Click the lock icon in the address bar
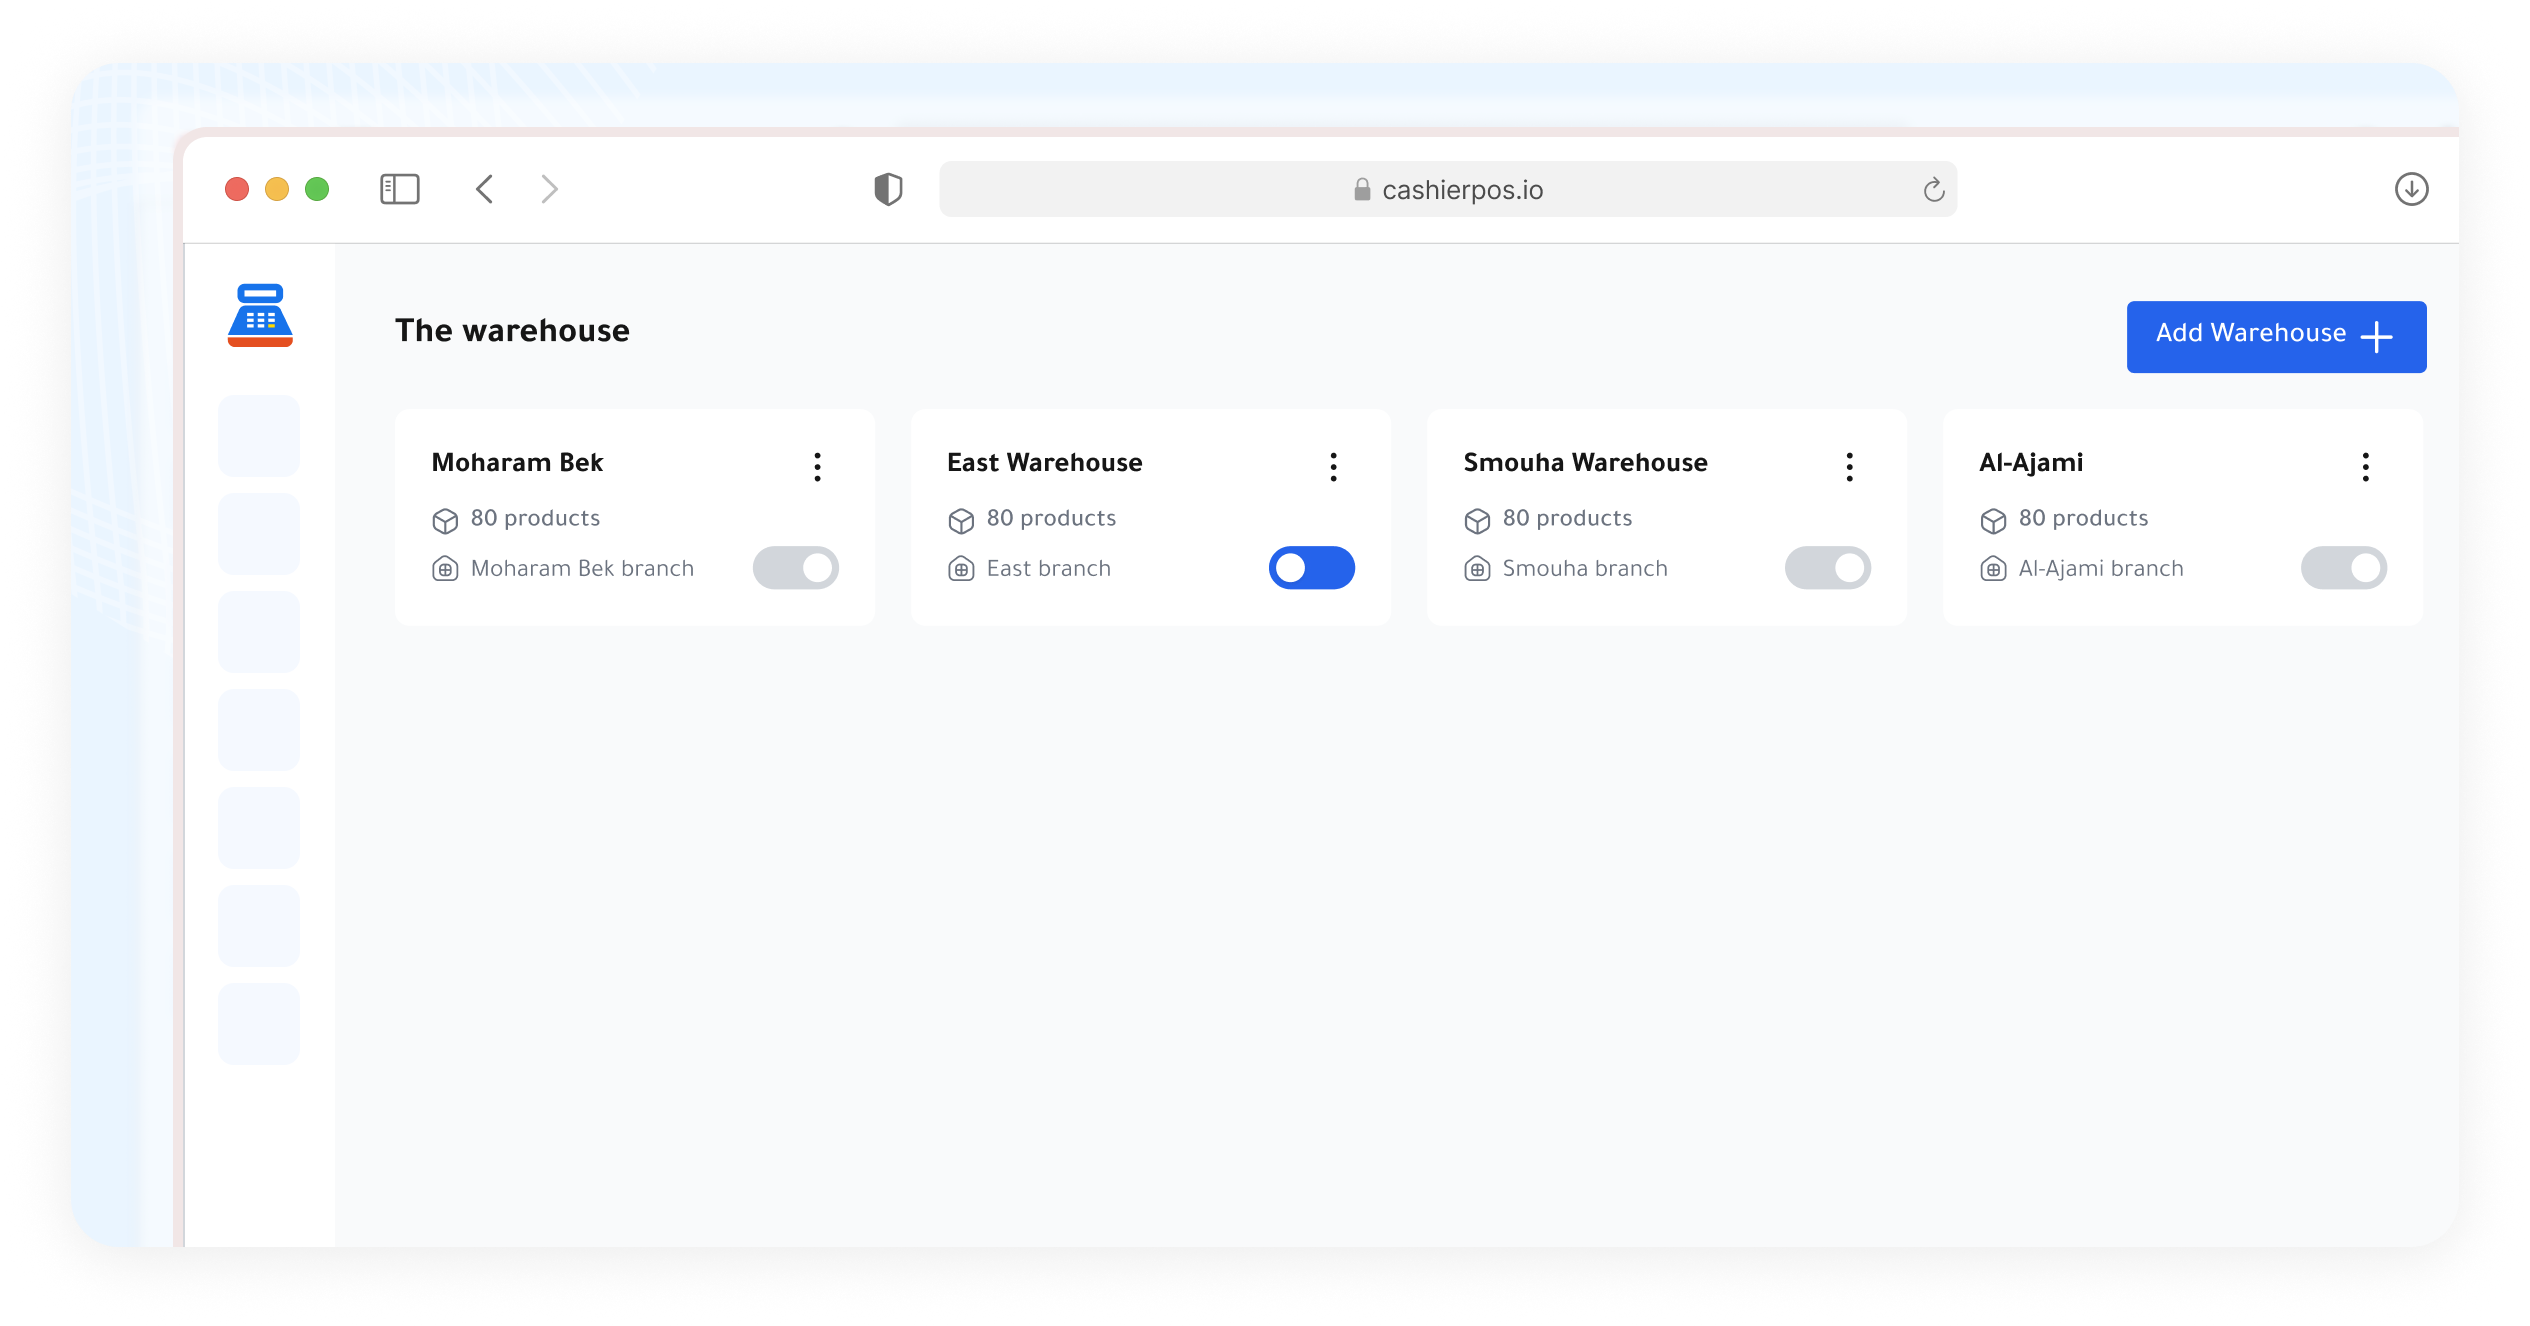This screenshot has height=1326, width=2530. point(1362,189)
